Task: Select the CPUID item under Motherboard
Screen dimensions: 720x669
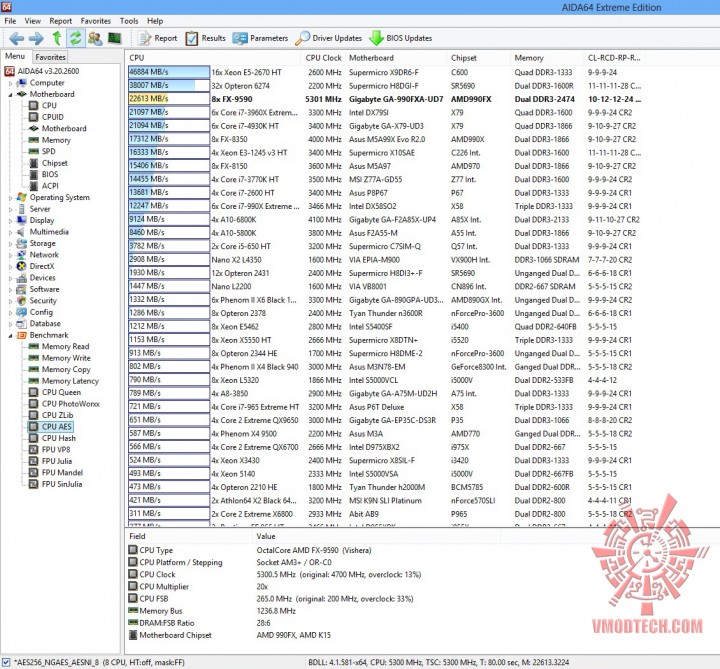Action: [x=46, y=117]
